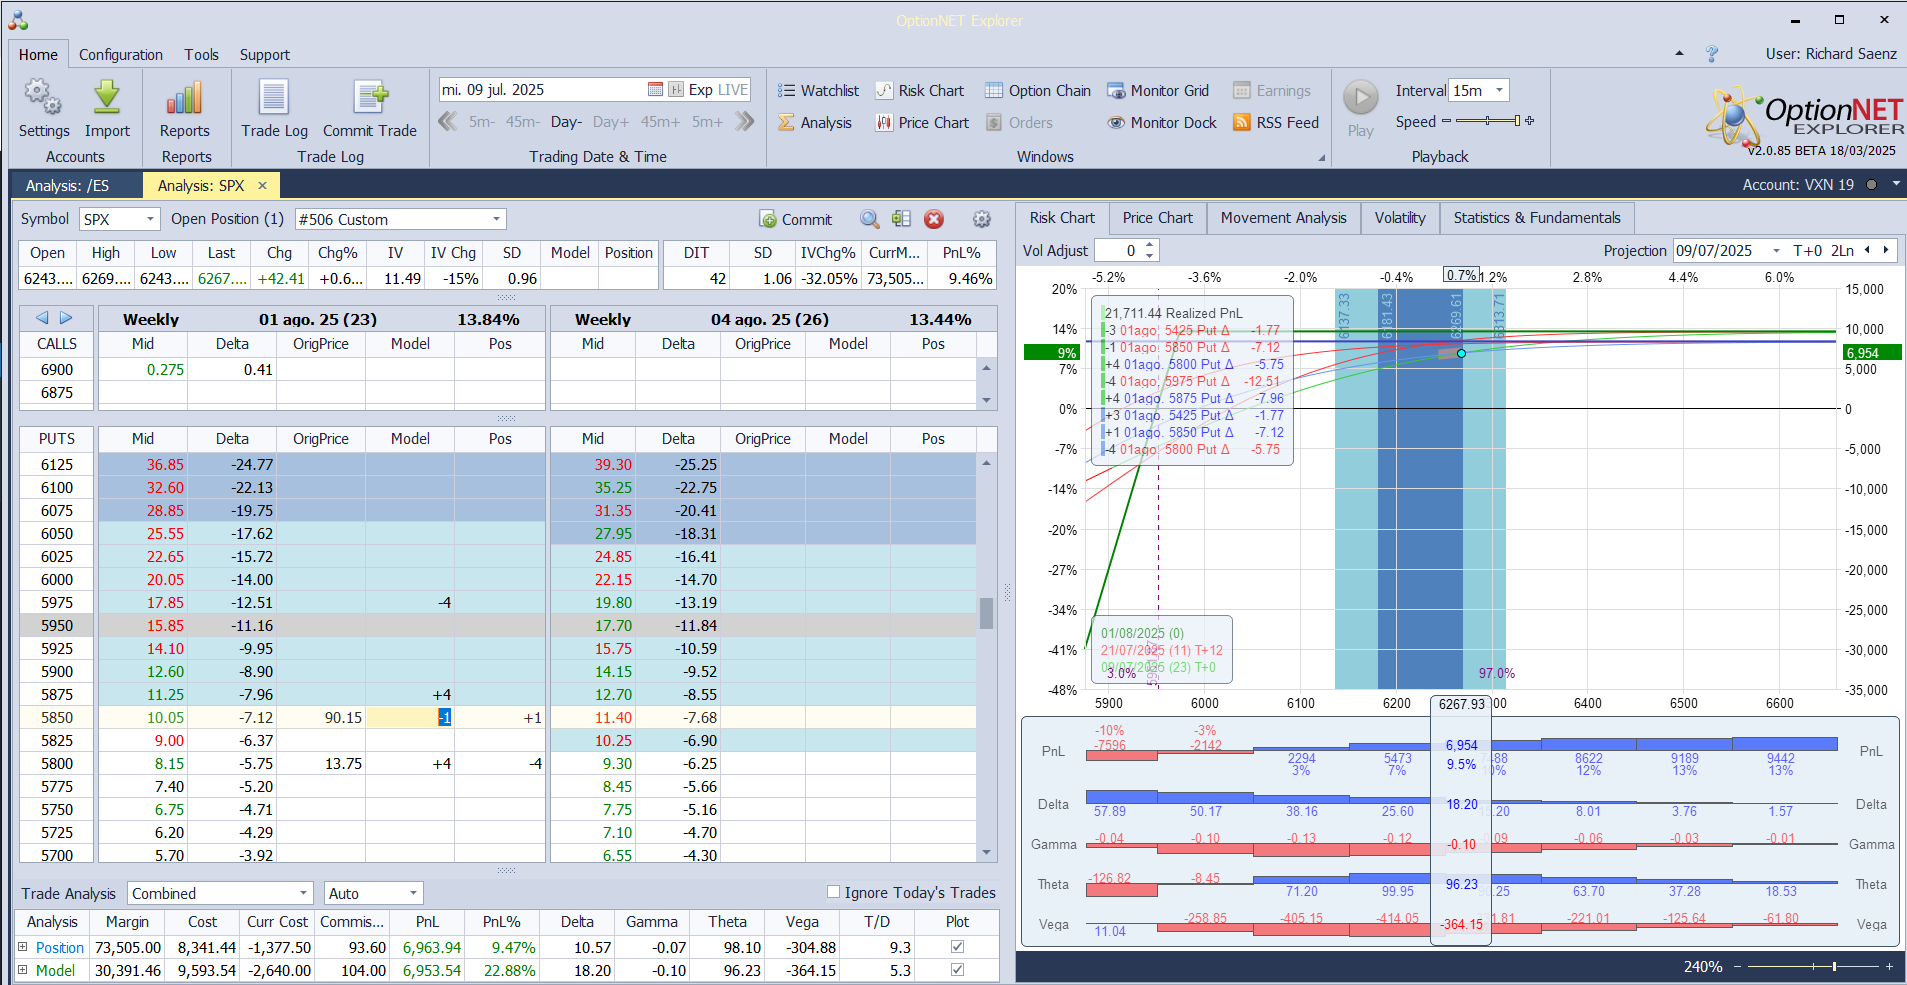Open the Reports bar chart icon

pyautogui.click(x=185, y=97)
